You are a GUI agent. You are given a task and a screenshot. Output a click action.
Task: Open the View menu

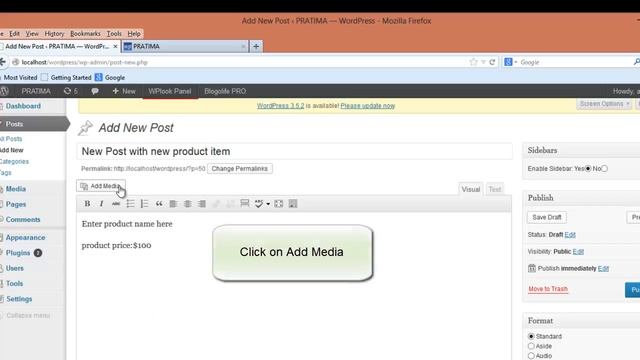point(32,33)
